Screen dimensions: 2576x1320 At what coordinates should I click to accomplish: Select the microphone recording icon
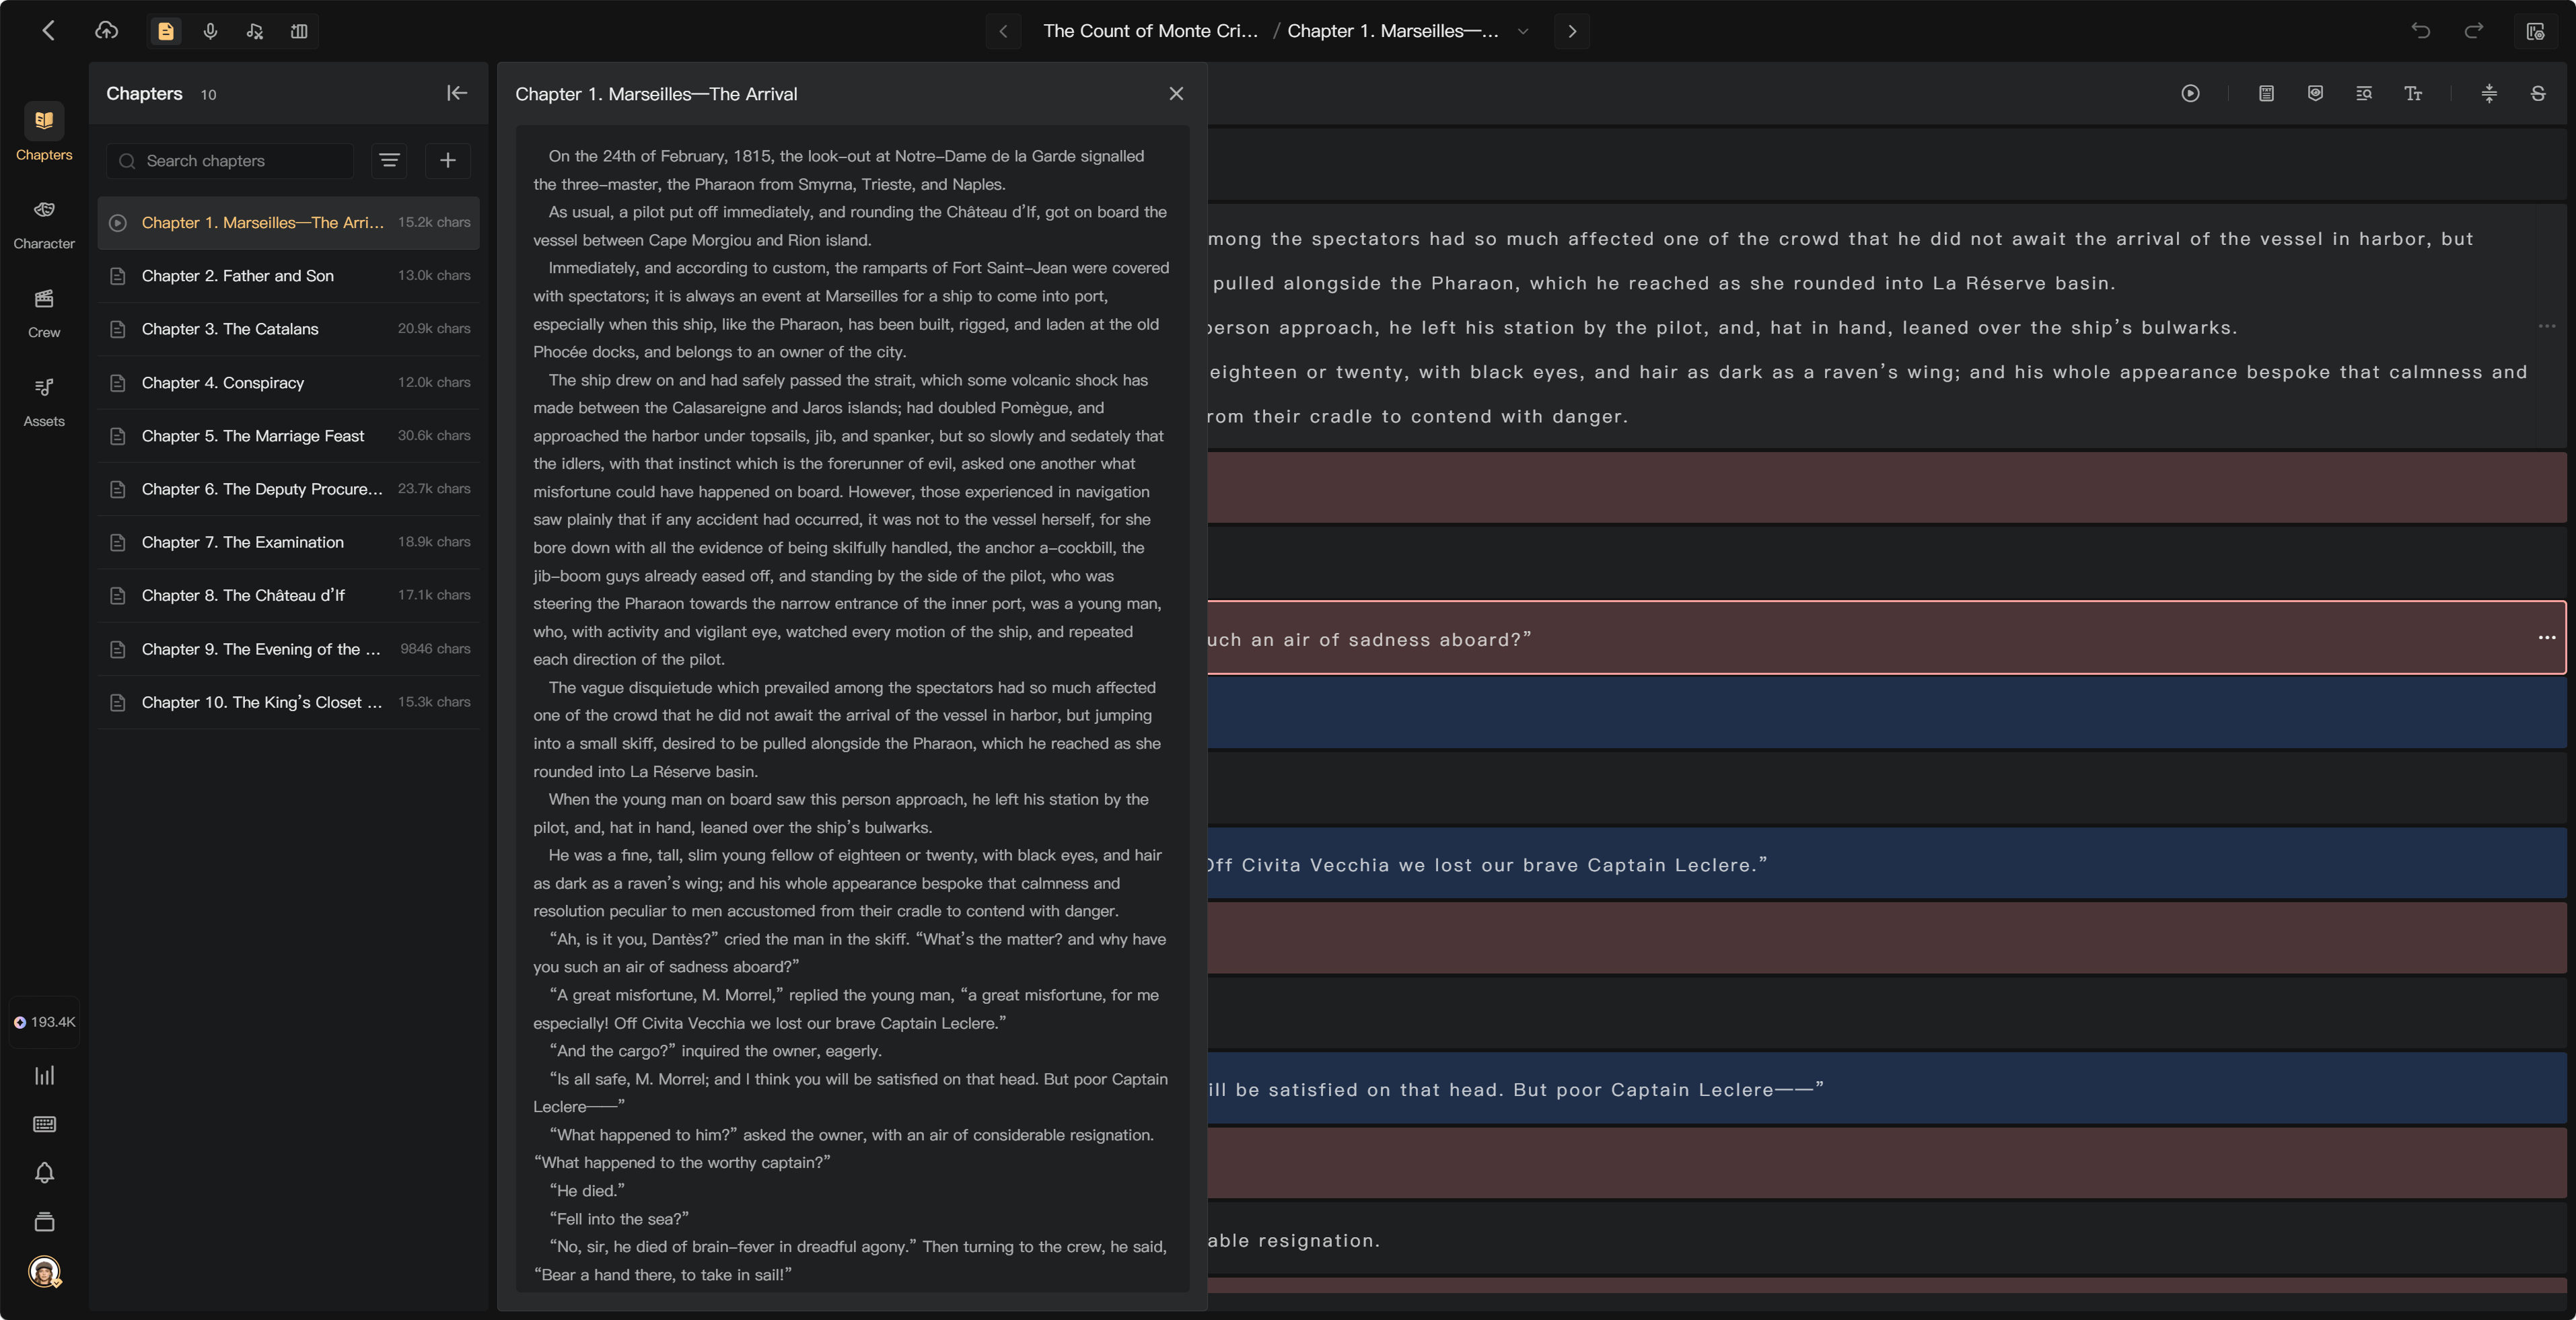[x=210, y=31]
